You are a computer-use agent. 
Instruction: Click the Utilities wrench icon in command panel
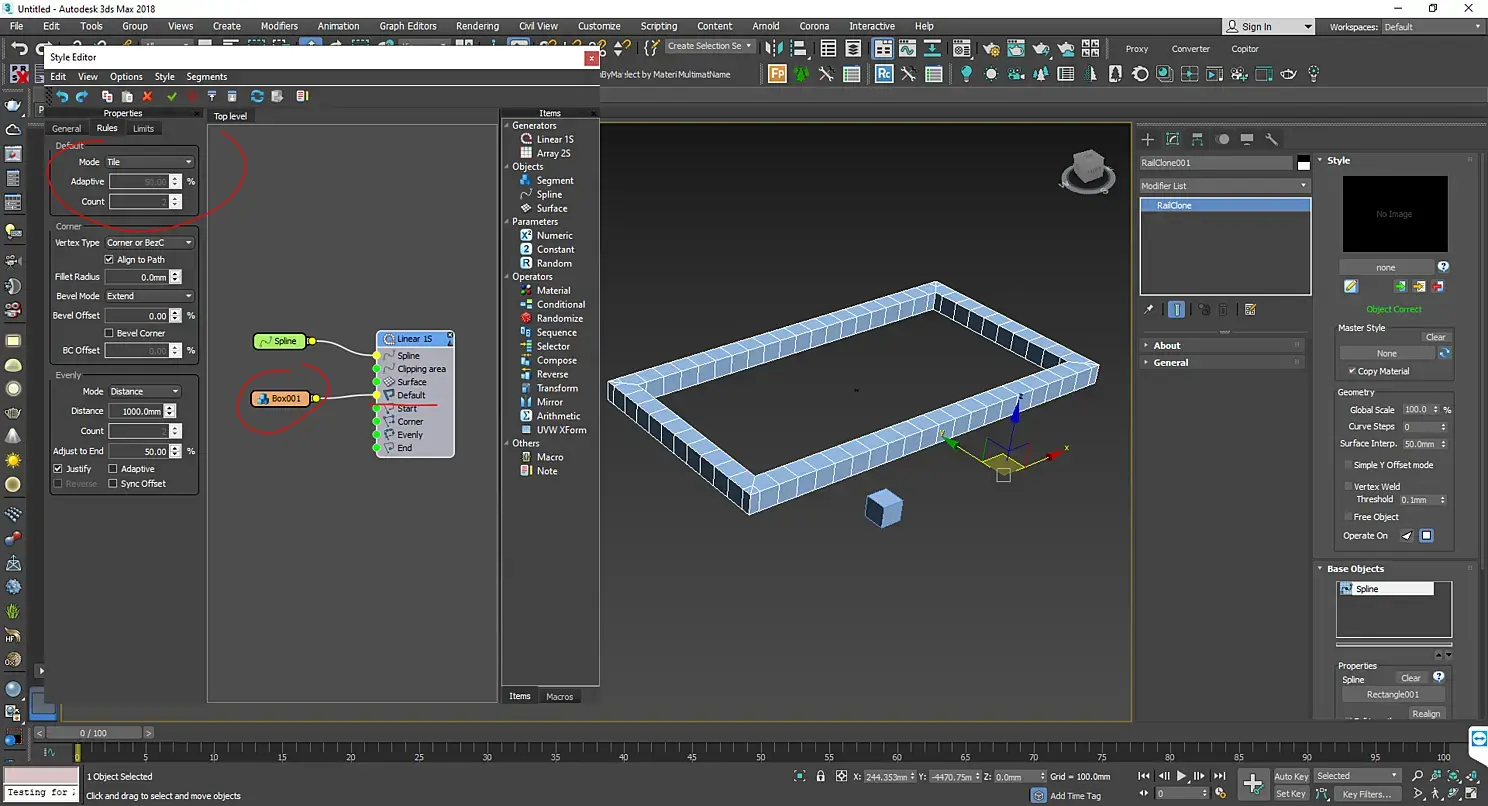pyautogui.click(x=1271, y=139)
